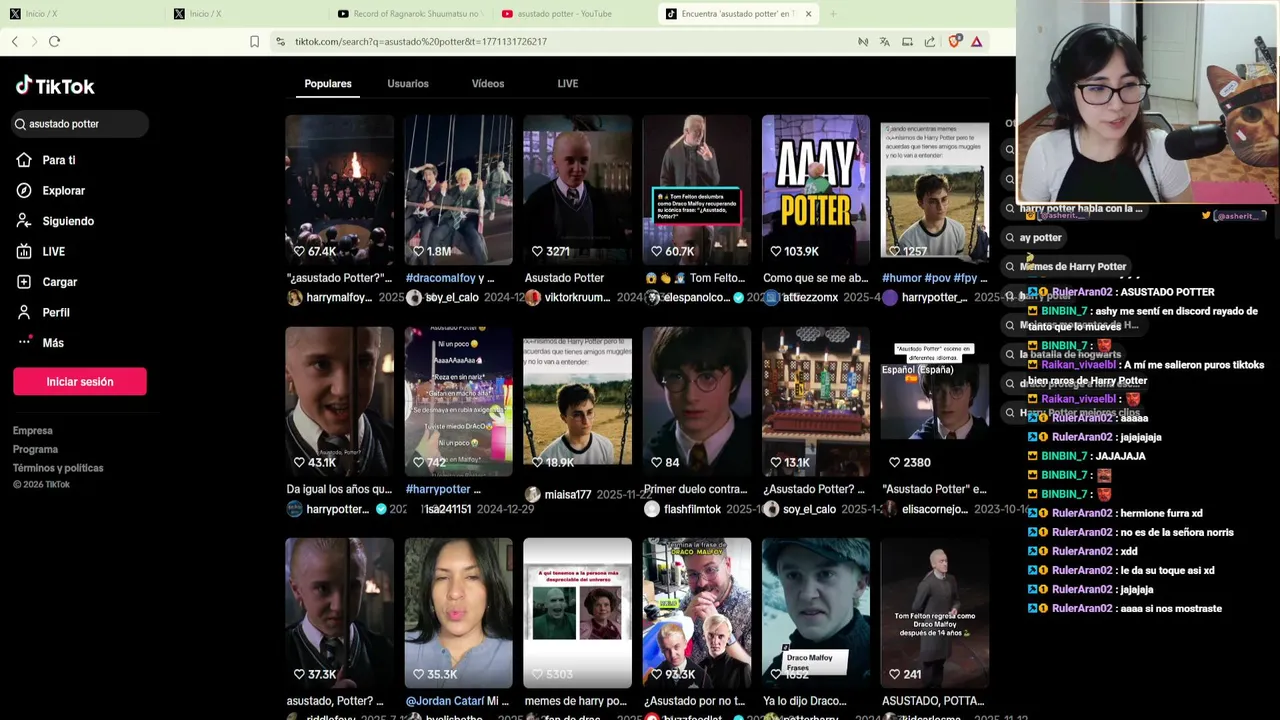Open the Lego Hogwarts video with 13.1K likes
The height and width of the screenshot is (720, 1280).
[x=816, y=401]
